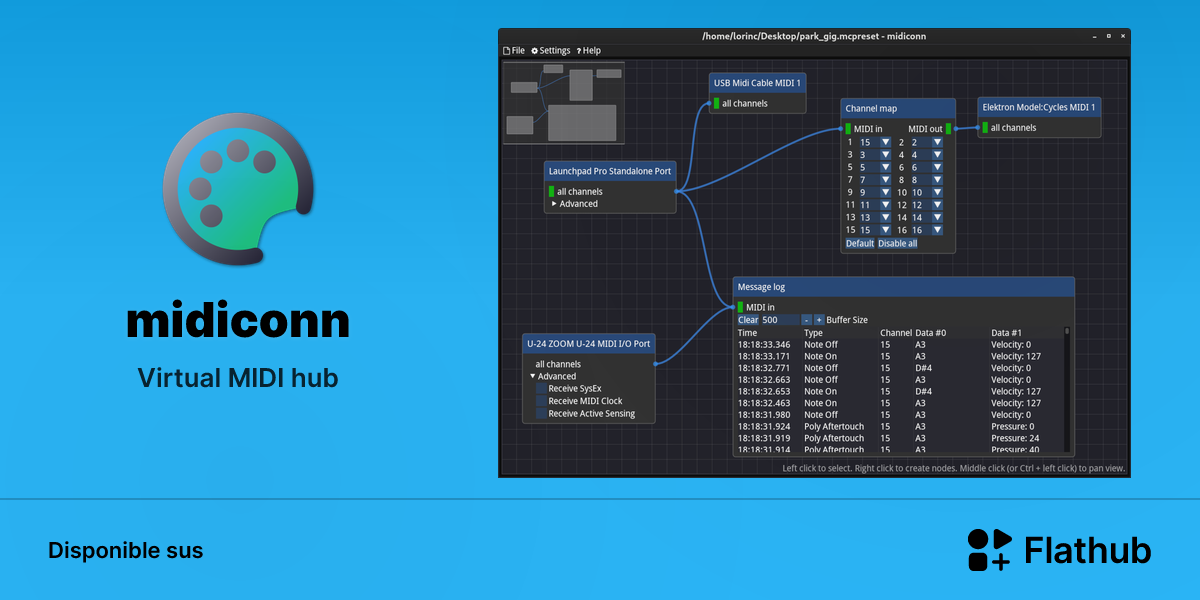This screenshot has height=600, width=1200.
Task: Increase buffer size with the plus button
Action: [818, 320]
